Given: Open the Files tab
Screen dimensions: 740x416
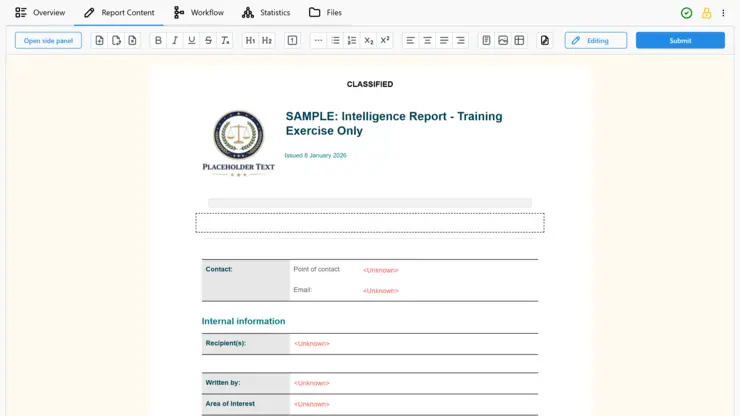Looking at the screenshot, I should tap(325, 13).
